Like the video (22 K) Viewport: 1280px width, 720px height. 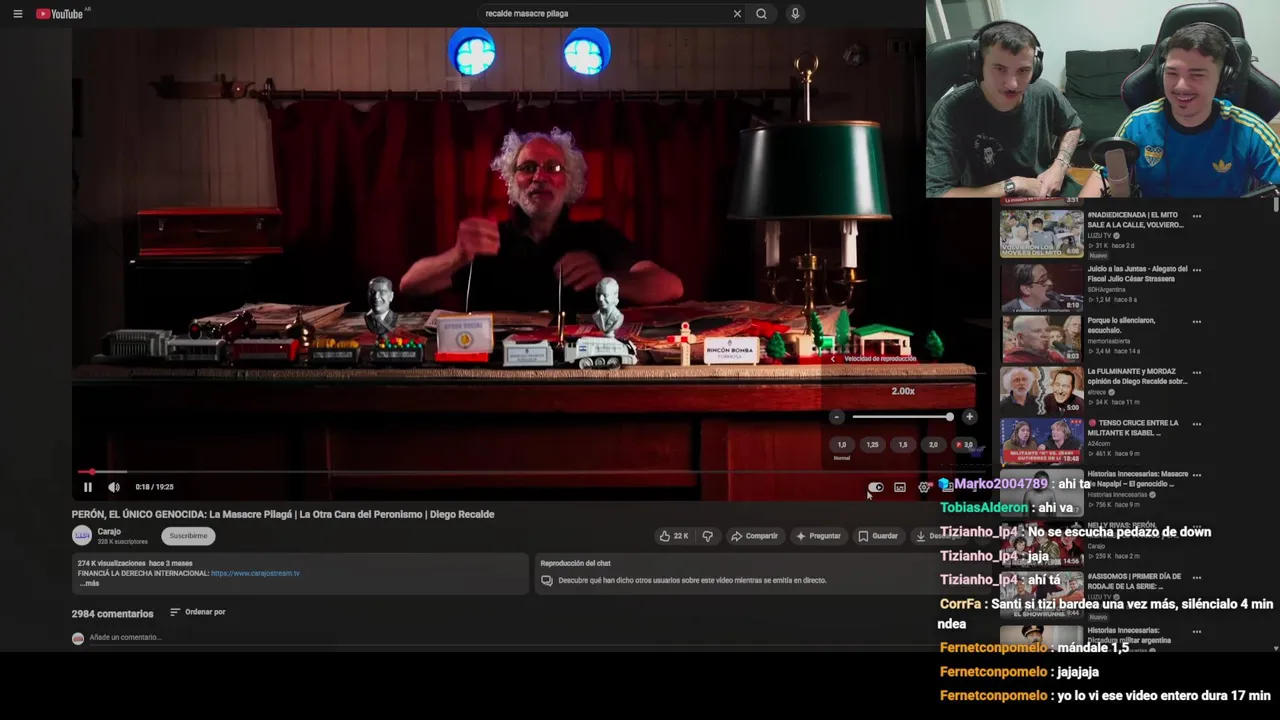click(x=674, y=536)
